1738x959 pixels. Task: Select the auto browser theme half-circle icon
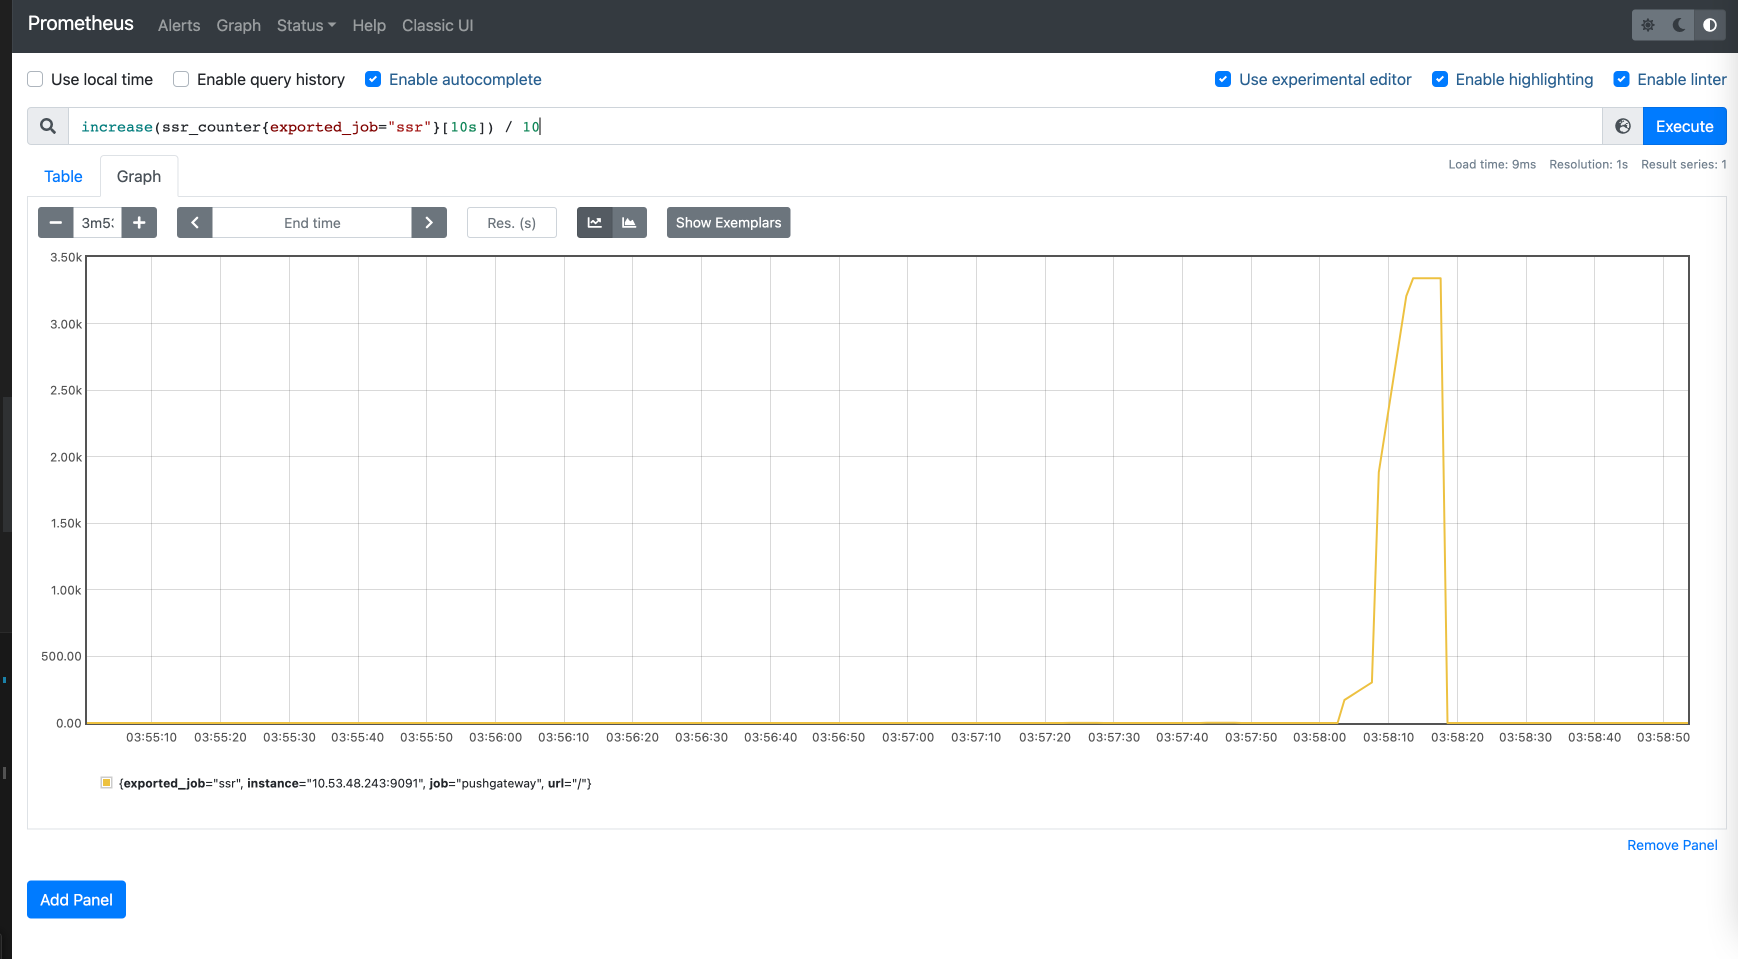(1710, 25)
